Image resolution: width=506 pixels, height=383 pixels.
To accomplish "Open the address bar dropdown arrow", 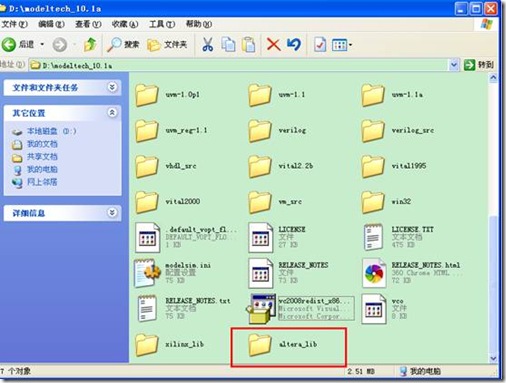I will tap(453, 65).
